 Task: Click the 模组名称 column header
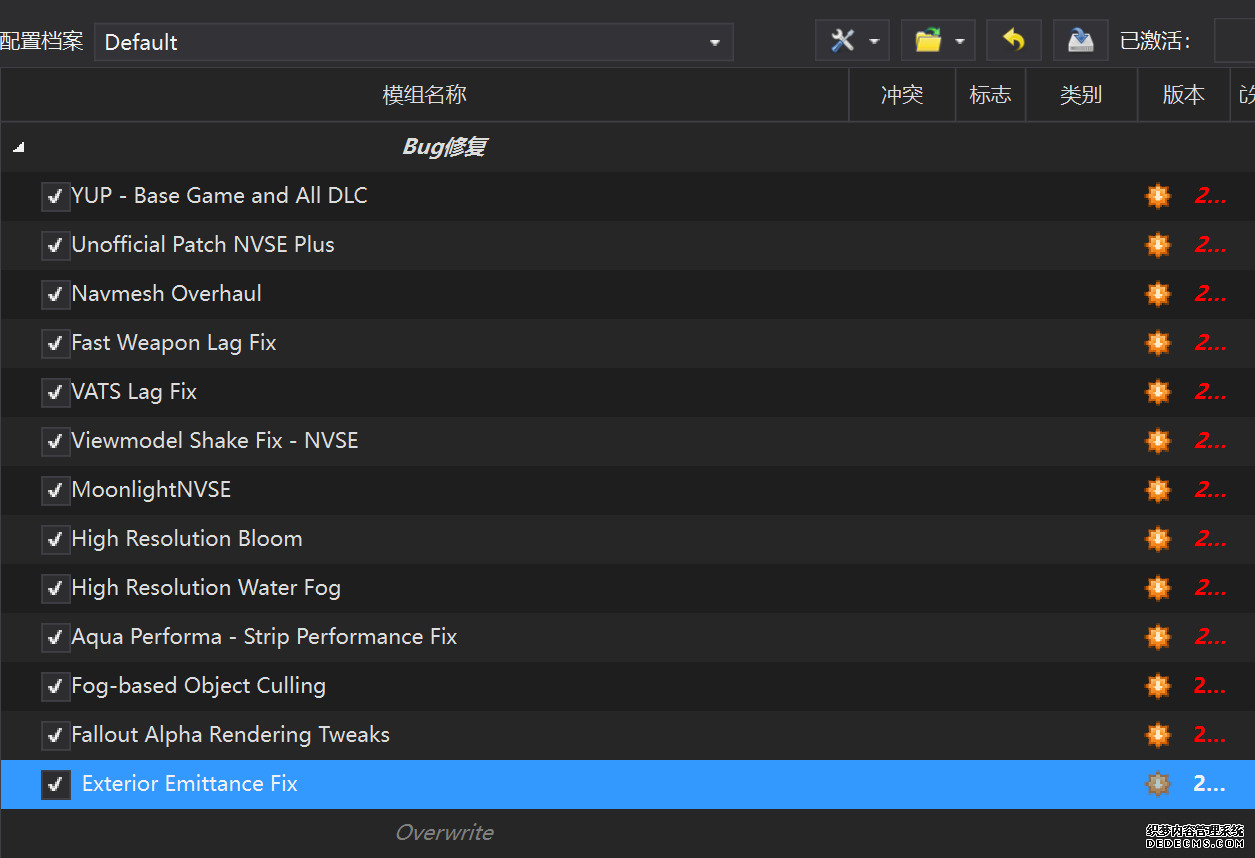tap(424, 95)
